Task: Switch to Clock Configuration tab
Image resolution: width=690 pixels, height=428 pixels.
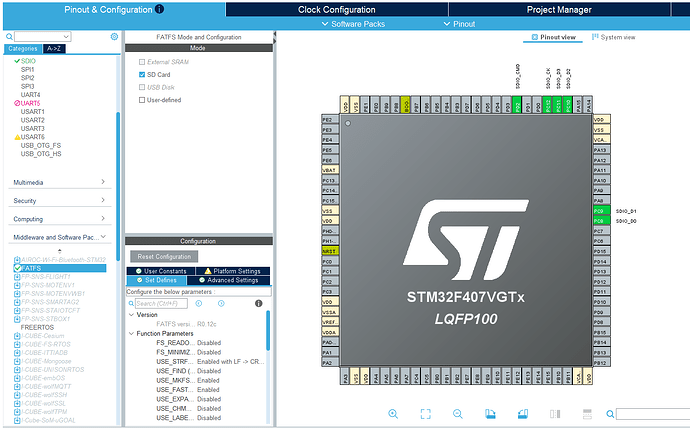Action: (x=337, y=9)
